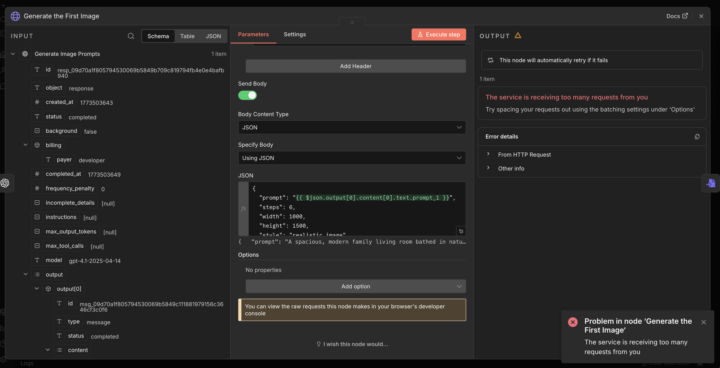Click the expand-editor icon in the JSON field
The image size is (720, 368).
(461, 231)
